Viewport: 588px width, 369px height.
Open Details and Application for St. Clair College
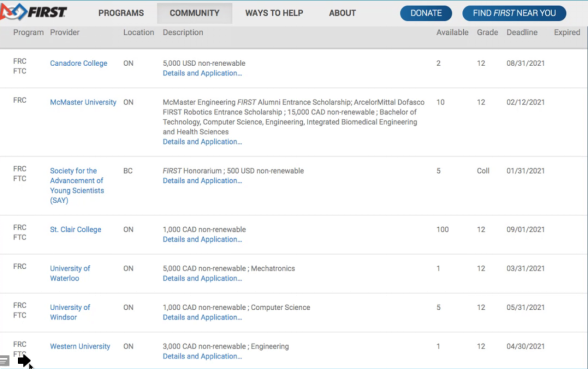click(x=202, y=239)
